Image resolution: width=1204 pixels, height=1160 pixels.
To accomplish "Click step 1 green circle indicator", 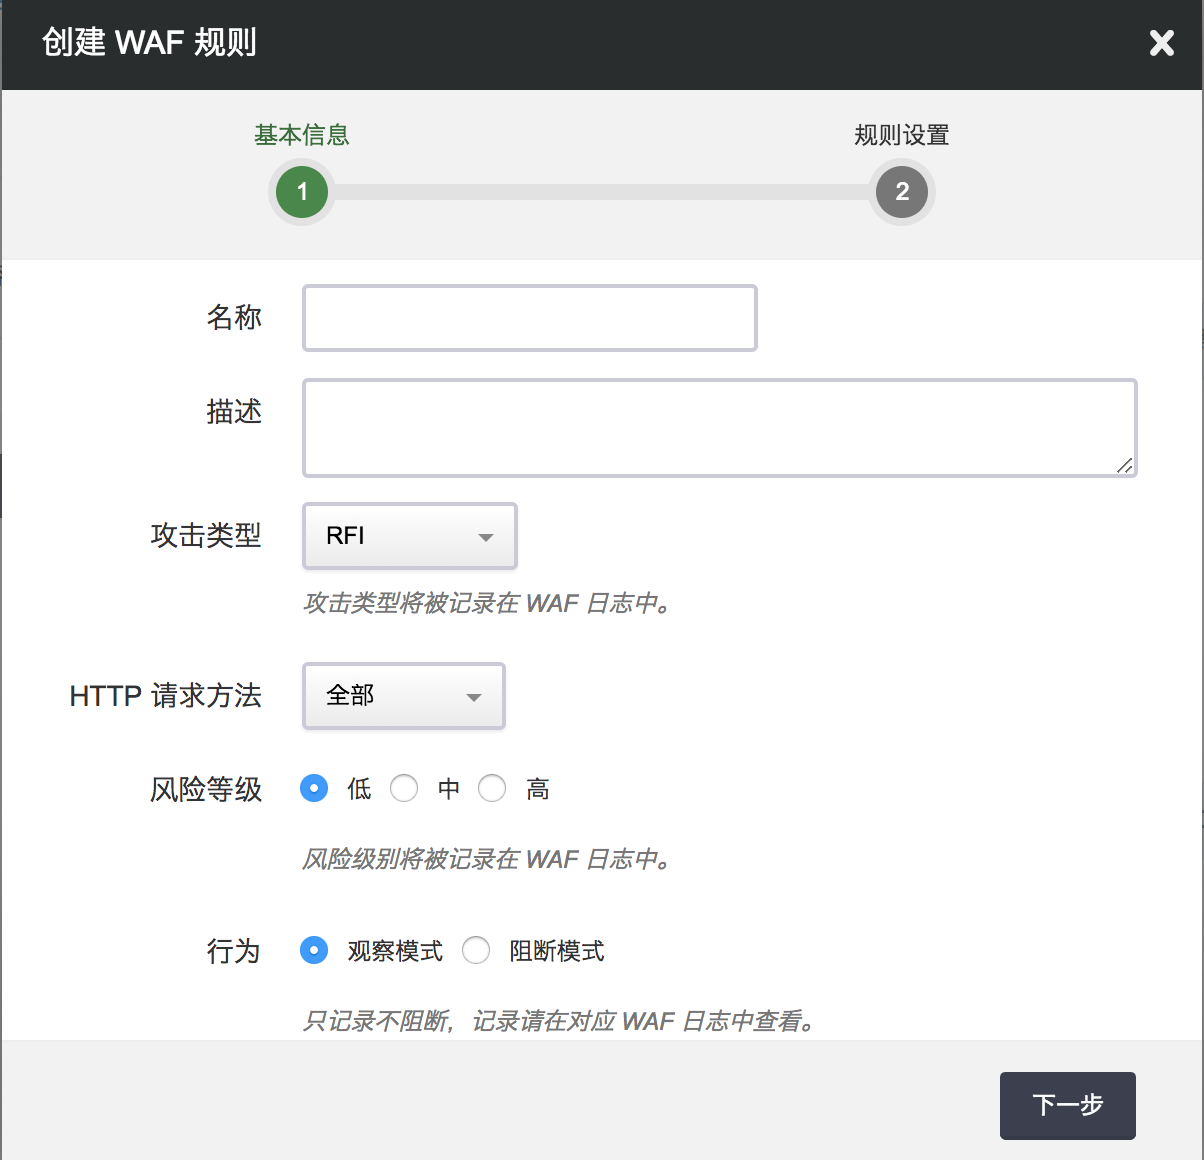I will pos(302,192).
